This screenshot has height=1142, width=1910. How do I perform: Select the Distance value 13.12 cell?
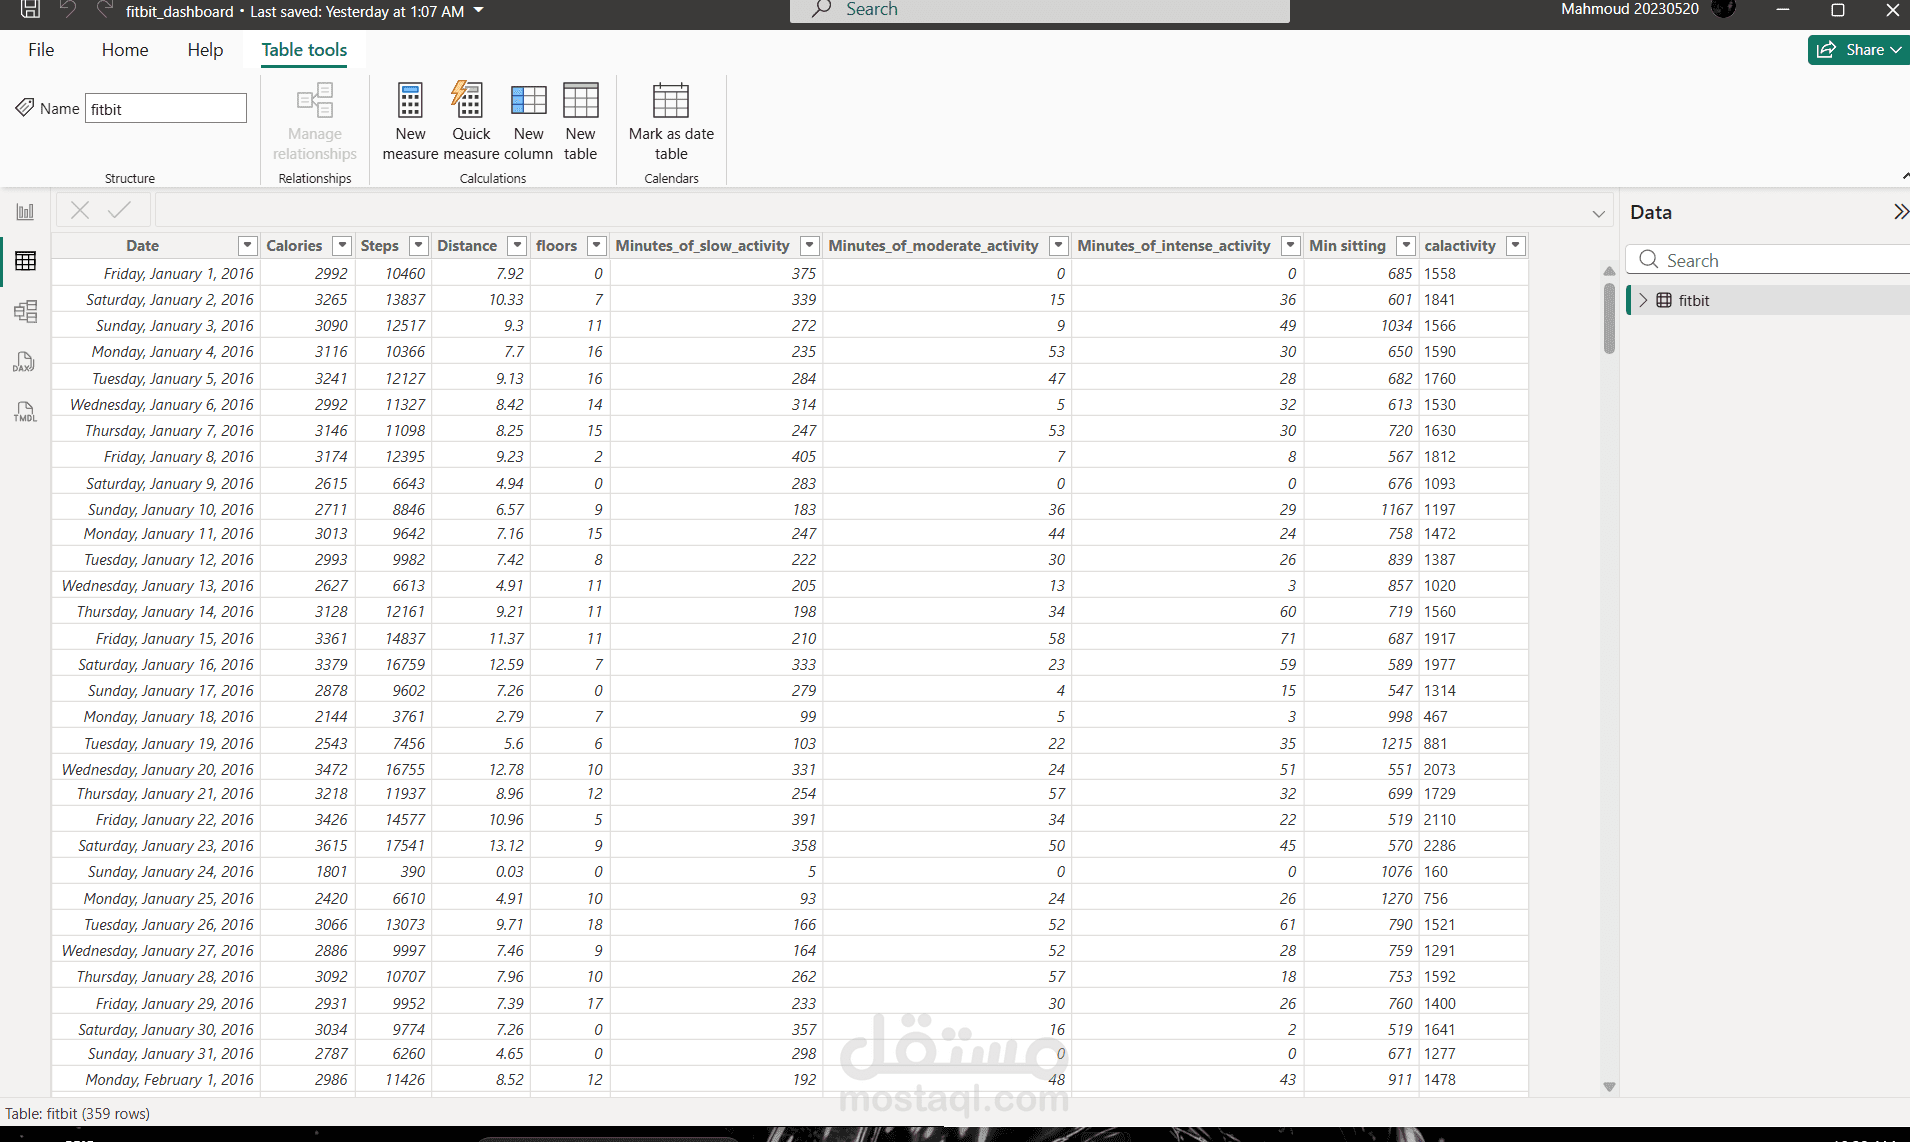click(x=482, y=846)
